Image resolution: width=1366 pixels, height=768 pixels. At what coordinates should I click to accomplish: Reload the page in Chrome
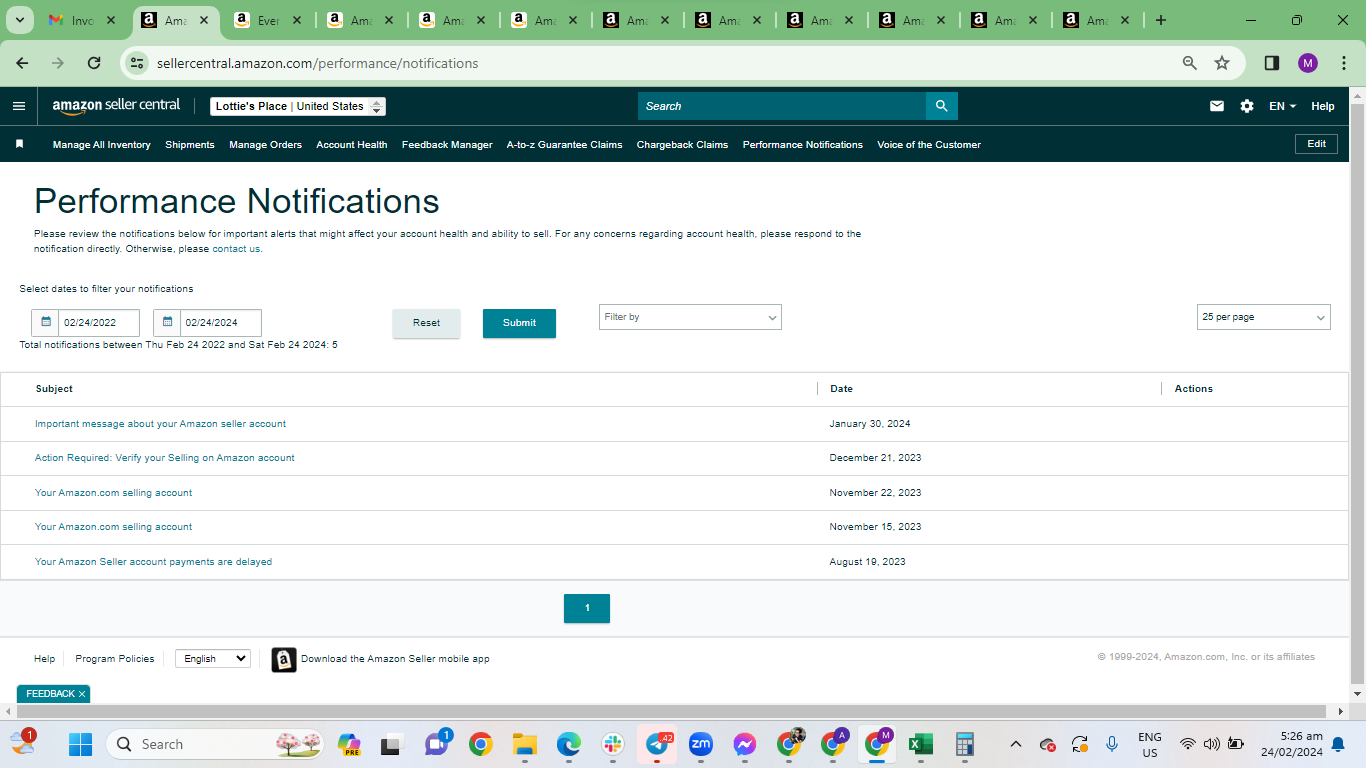[x=94, y=63]
